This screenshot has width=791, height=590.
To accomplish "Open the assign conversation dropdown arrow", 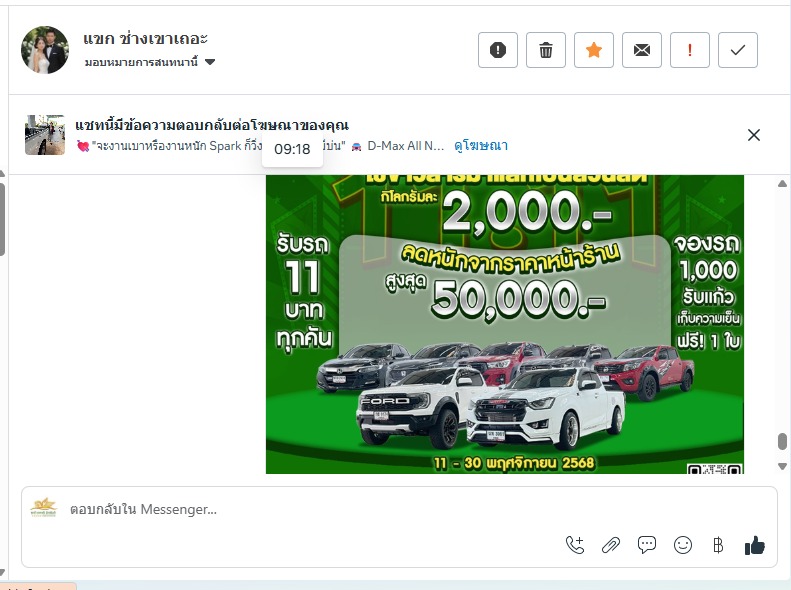I will pos(210,62).
